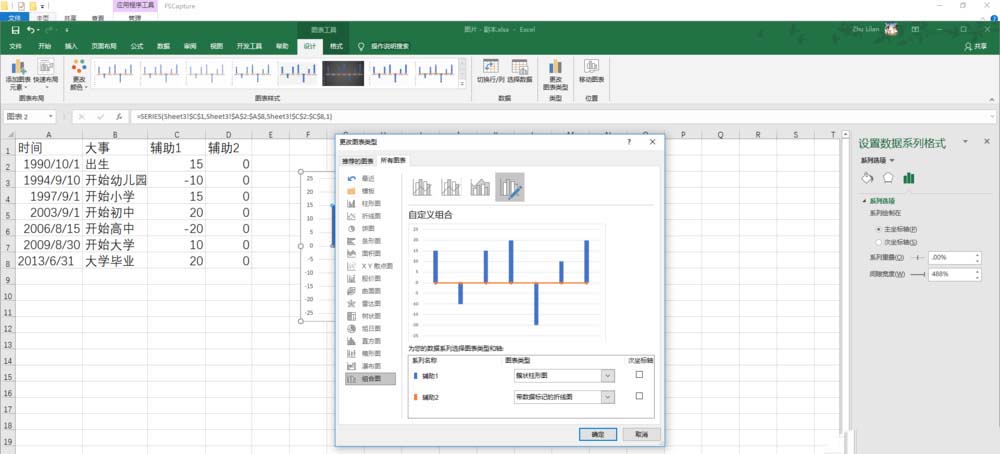Open chart type dropdown for 辅助1
This screenshot has width=1000, height=454.
(x=608, y=376)
